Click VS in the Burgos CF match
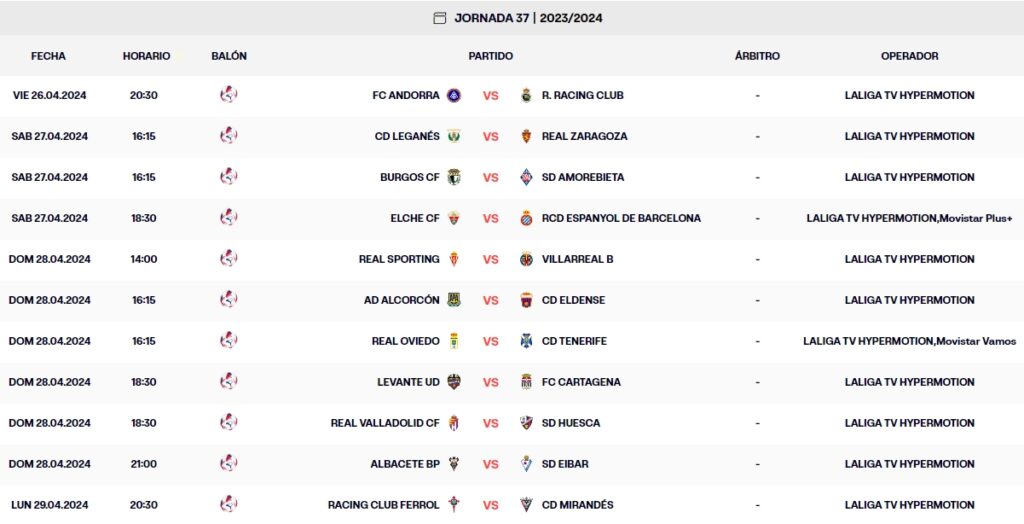The image size is (1024, 524). 491,178
